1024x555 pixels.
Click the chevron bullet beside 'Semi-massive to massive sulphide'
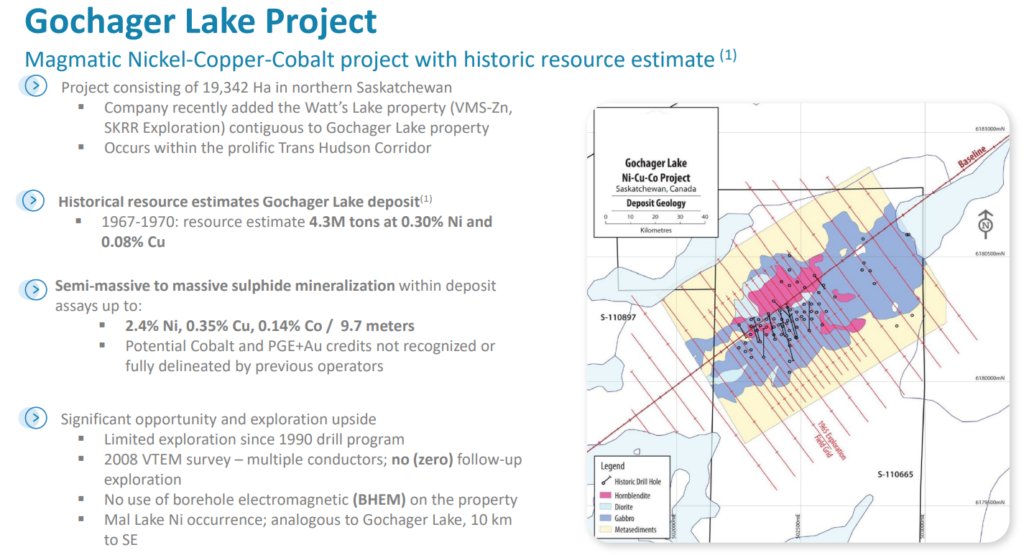point(35,289)
